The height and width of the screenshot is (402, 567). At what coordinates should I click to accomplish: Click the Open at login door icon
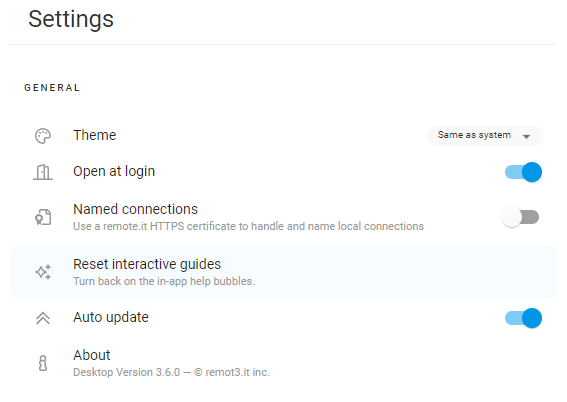pos(43,172)
